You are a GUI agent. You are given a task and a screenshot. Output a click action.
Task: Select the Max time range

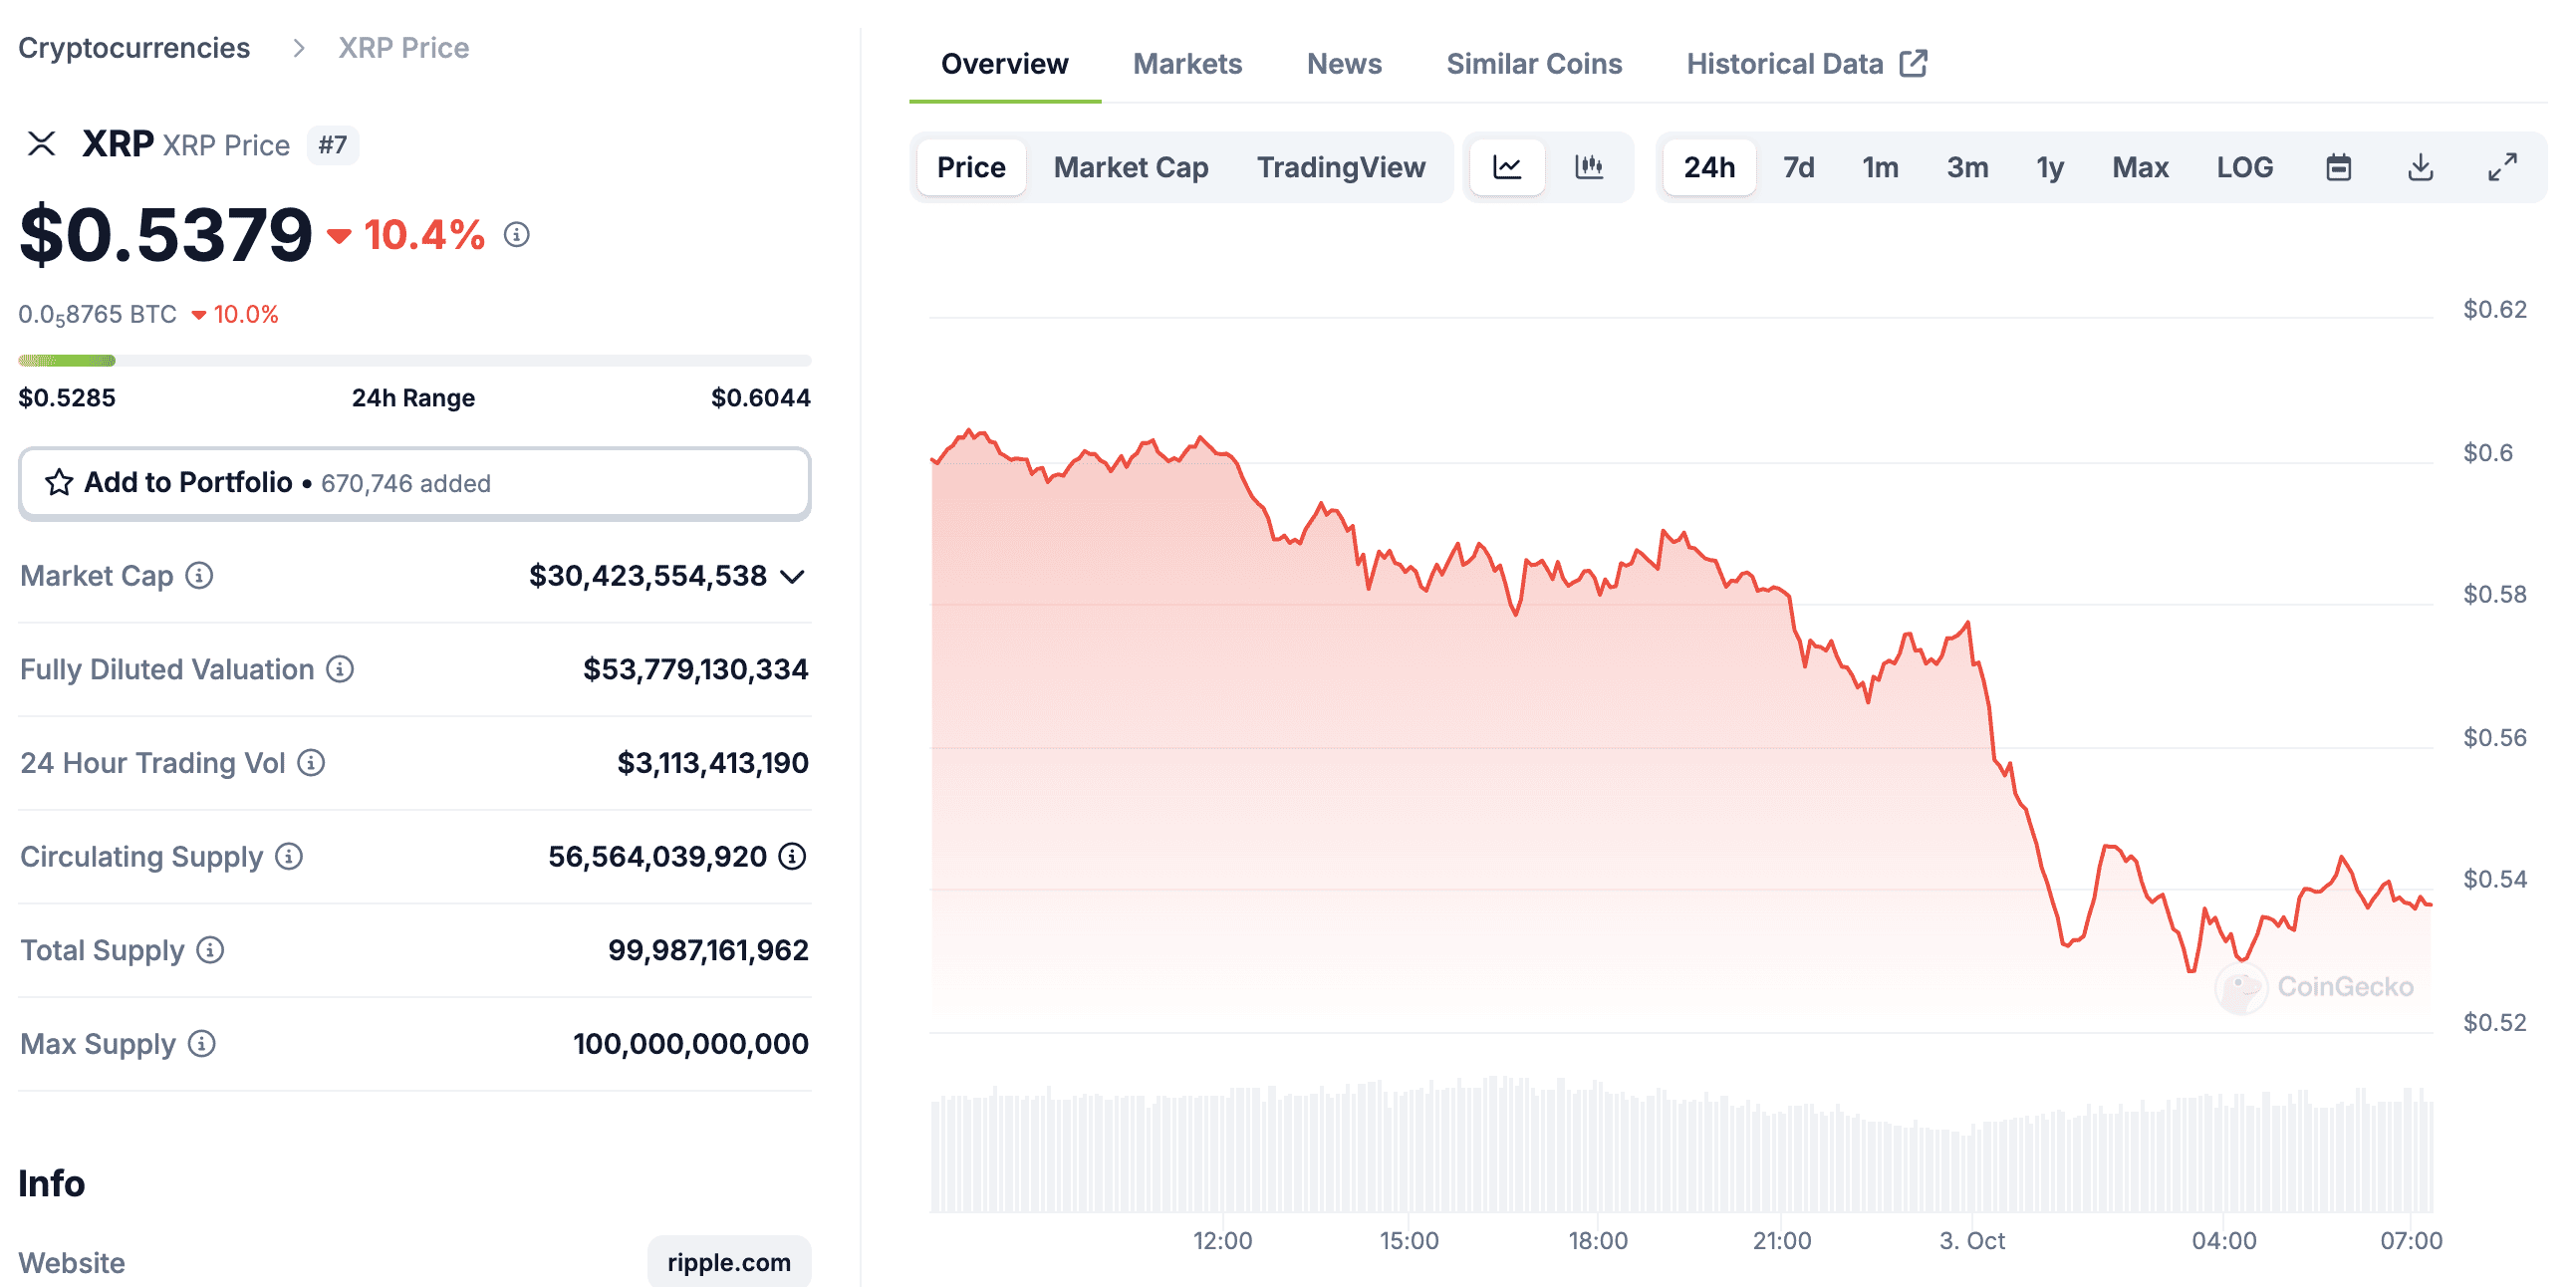coord(2139,167)
